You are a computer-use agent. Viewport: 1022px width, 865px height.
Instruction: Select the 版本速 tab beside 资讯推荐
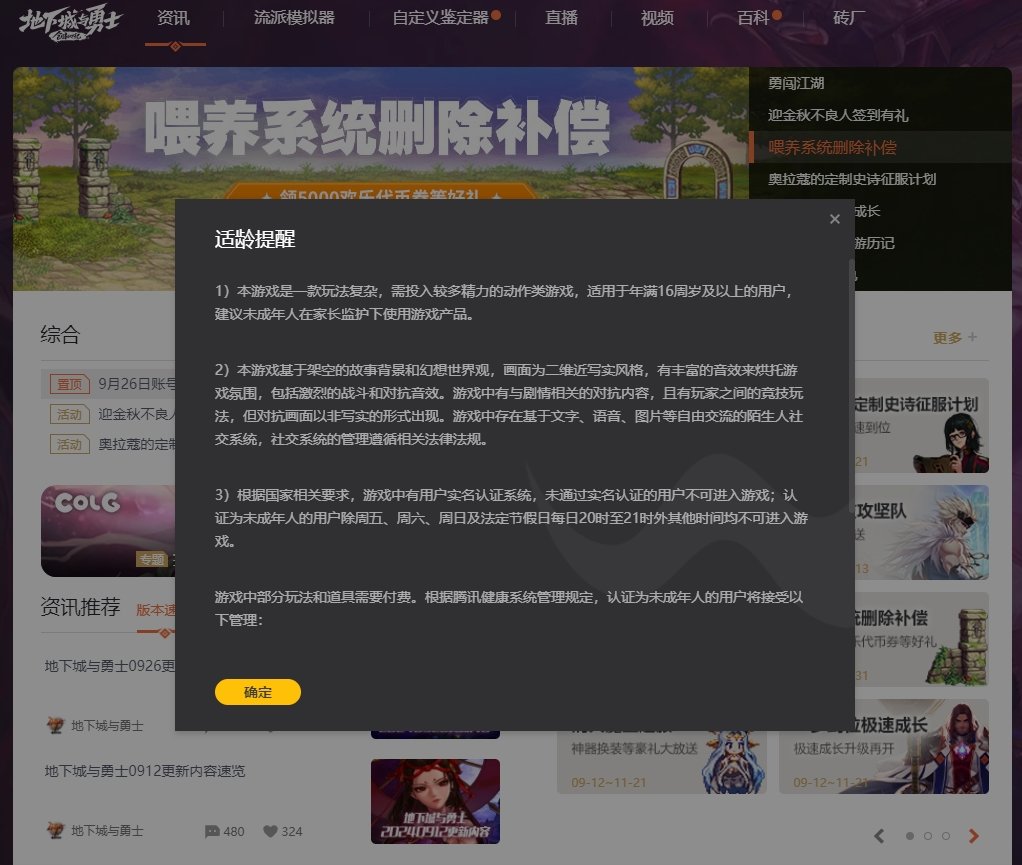tap(156, 610)
